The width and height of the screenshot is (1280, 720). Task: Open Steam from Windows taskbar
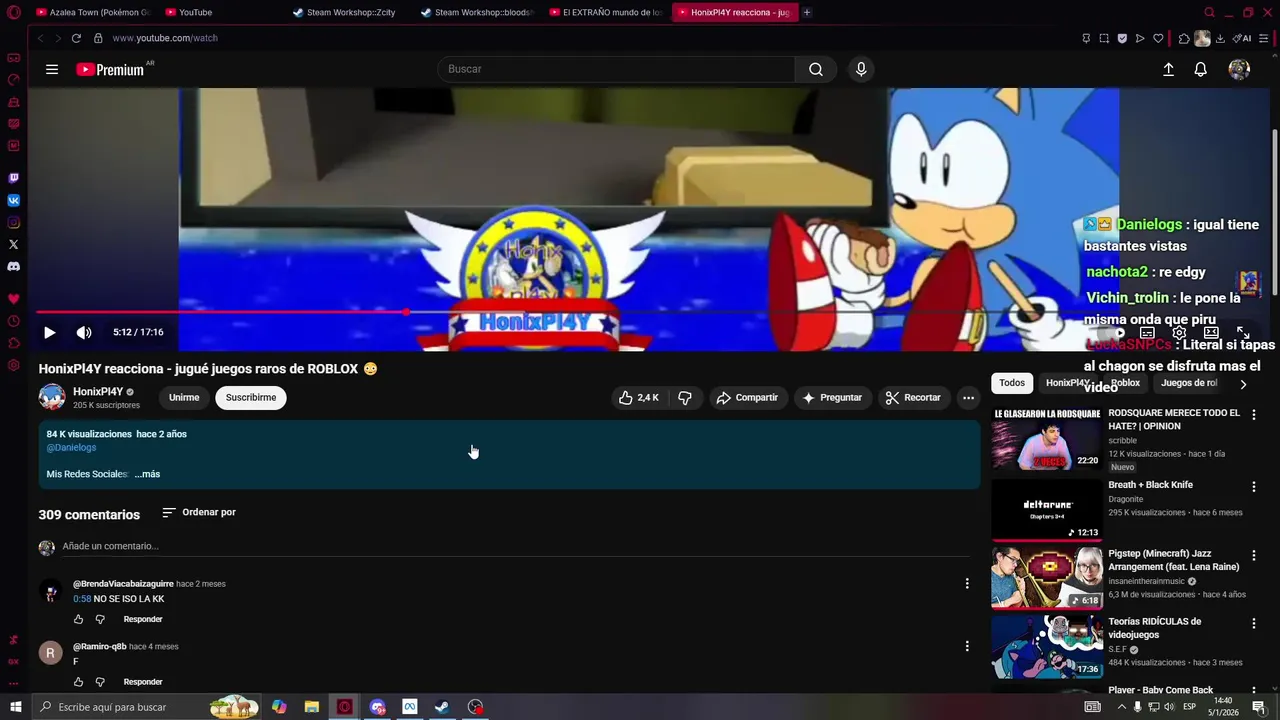tap(441, 707)
